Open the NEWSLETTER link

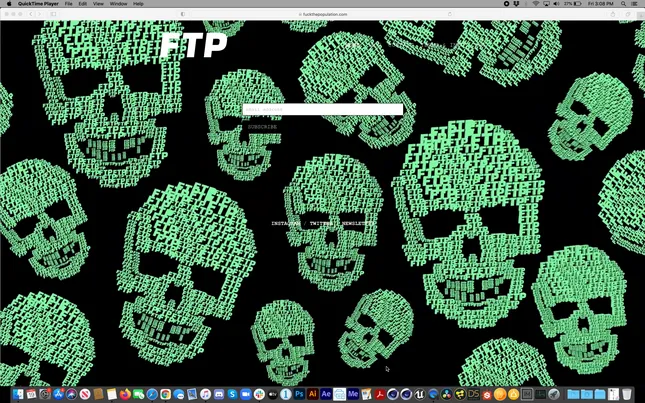click(358, 223)
